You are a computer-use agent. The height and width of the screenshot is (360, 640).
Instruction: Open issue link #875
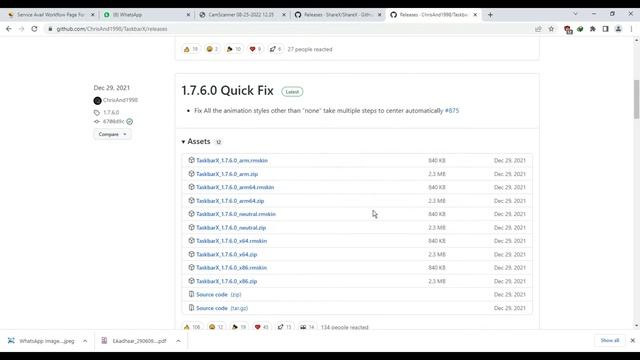click(452, 111)
